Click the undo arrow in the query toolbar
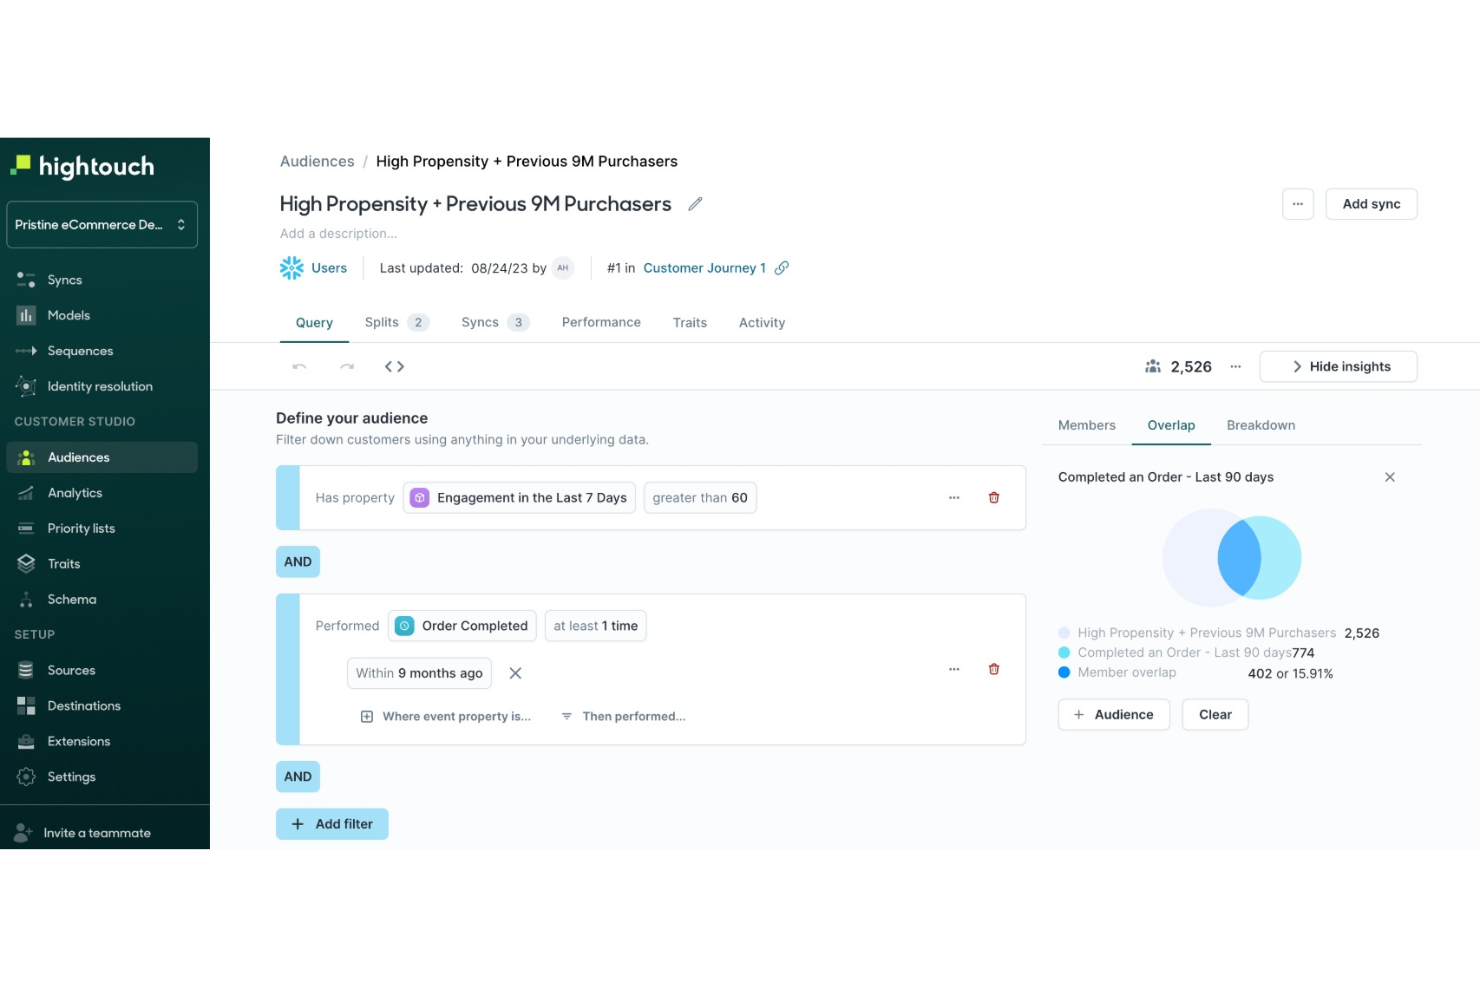Image resolution: width=1480 pixels, height=987 pixels. pyautogui.click(x=298, y=366)
